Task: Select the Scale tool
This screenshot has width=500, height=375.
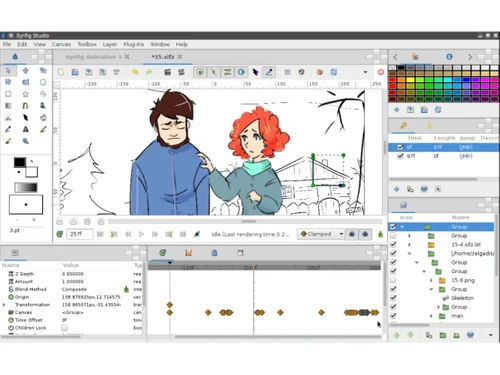Action: pos(43,71)
